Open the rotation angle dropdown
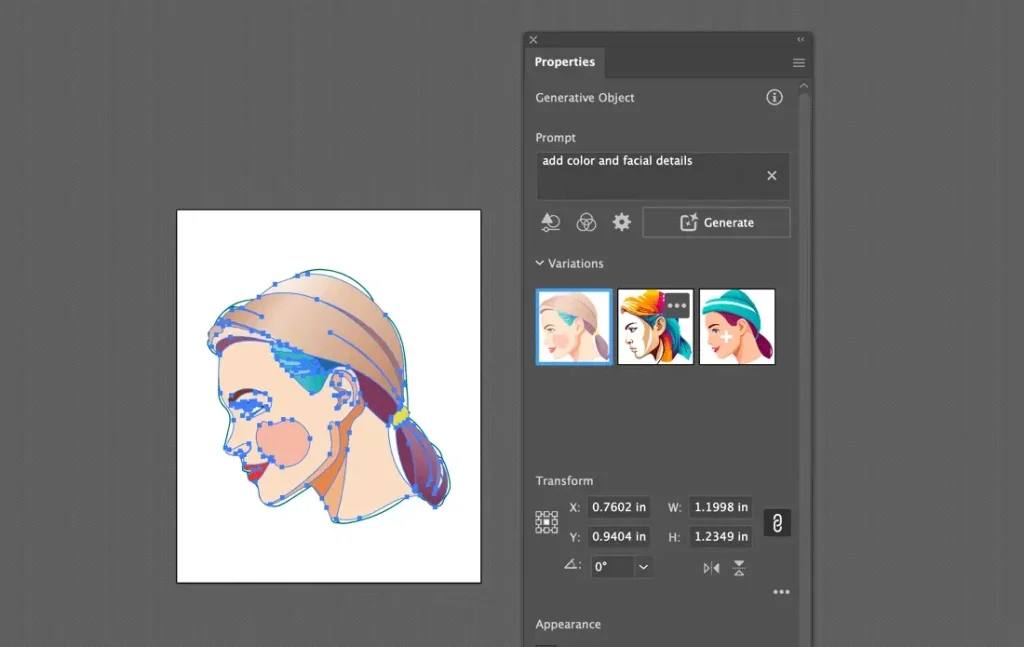This screenshot has height=647, width=1024. 644,567
